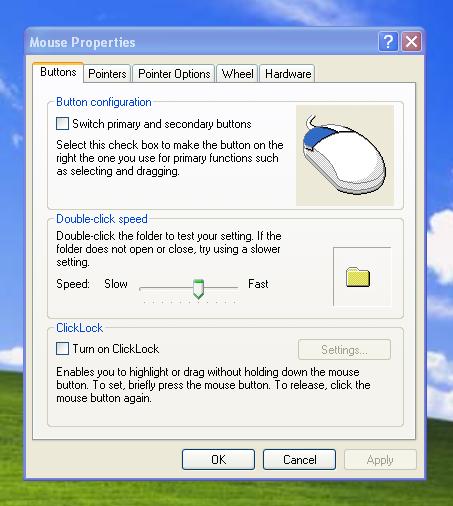453x506 pixels.
Task: Click the OK button
Action: coord(218,460)
